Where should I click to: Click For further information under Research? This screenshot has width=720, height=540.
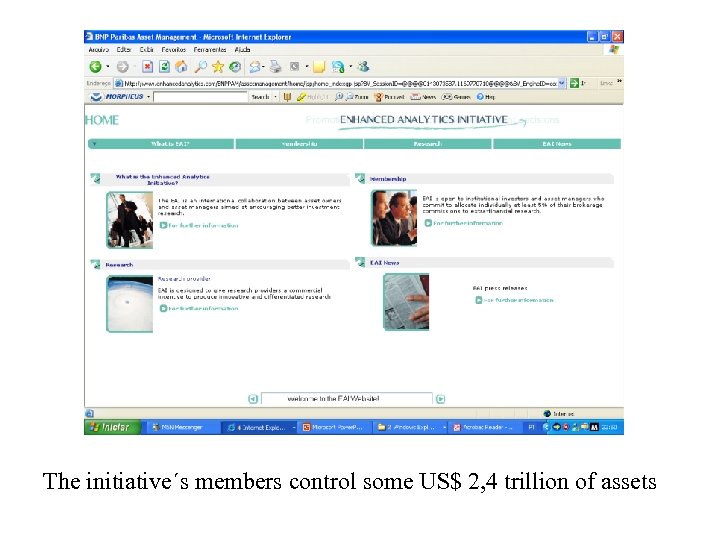point(199,309)
